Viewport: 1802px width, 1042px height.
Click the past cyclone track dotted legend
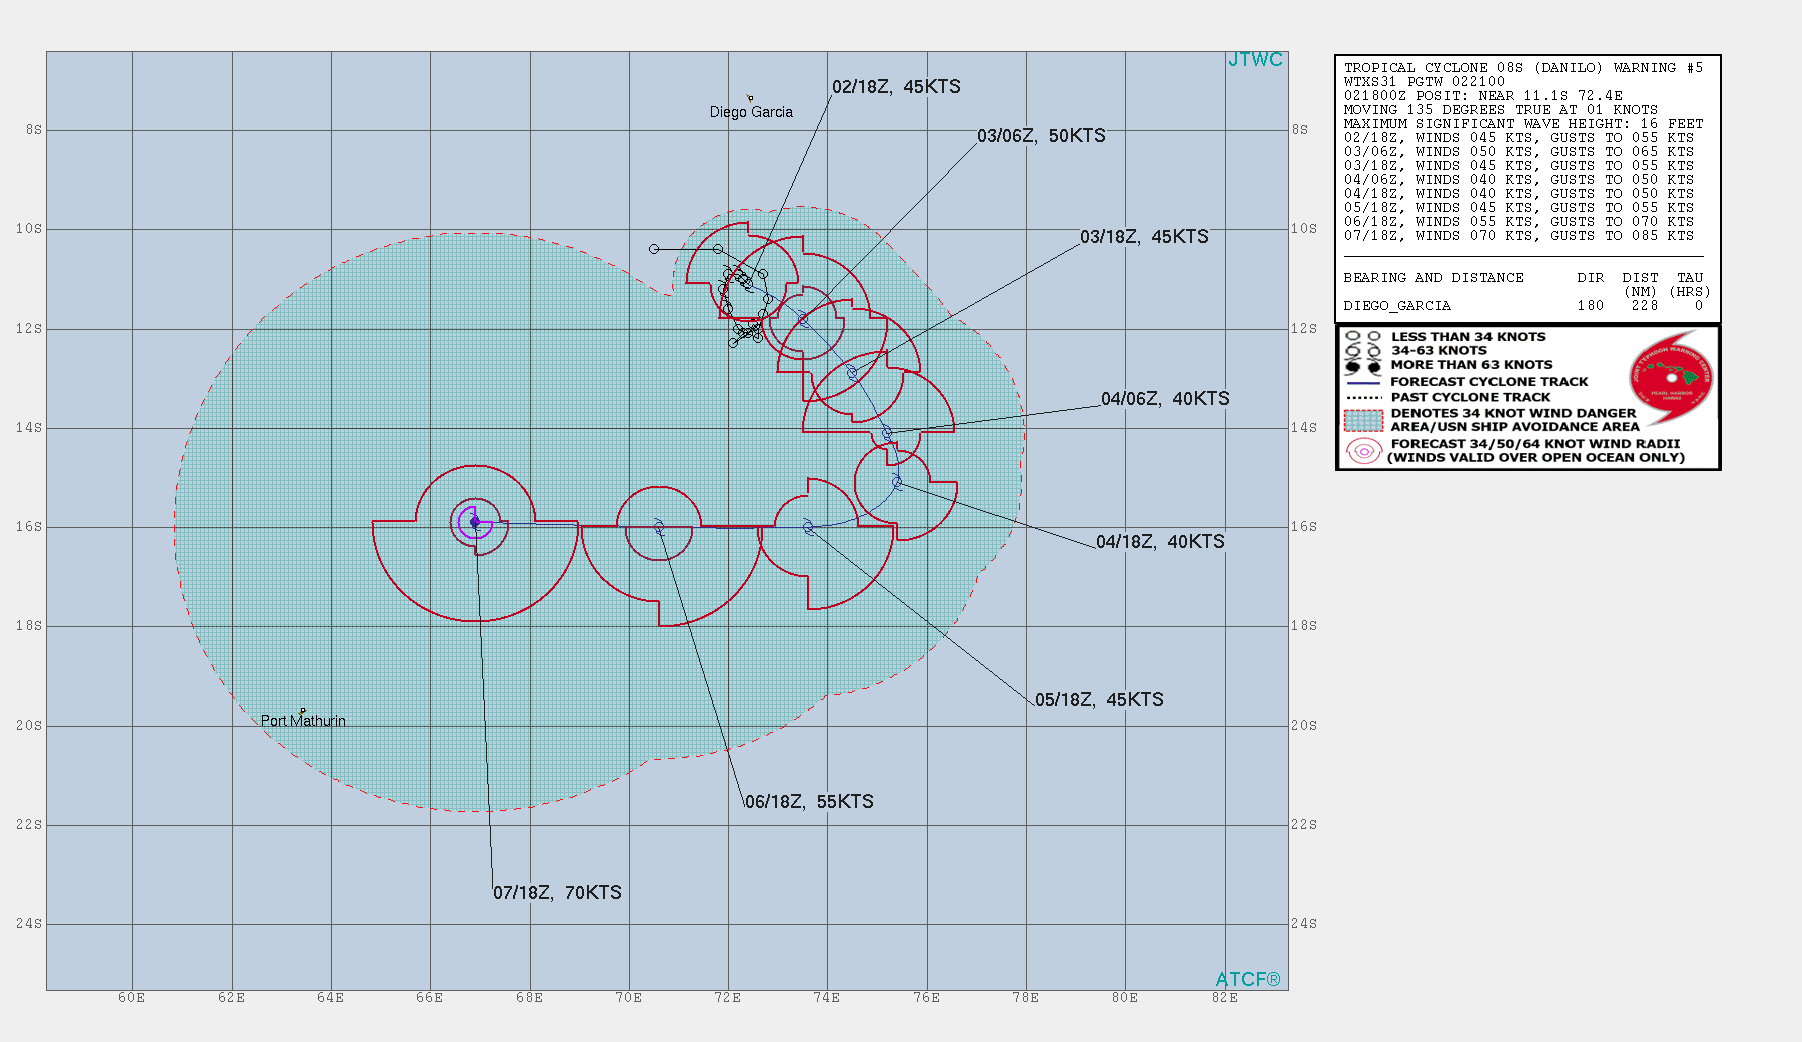tap(1363, 397)
